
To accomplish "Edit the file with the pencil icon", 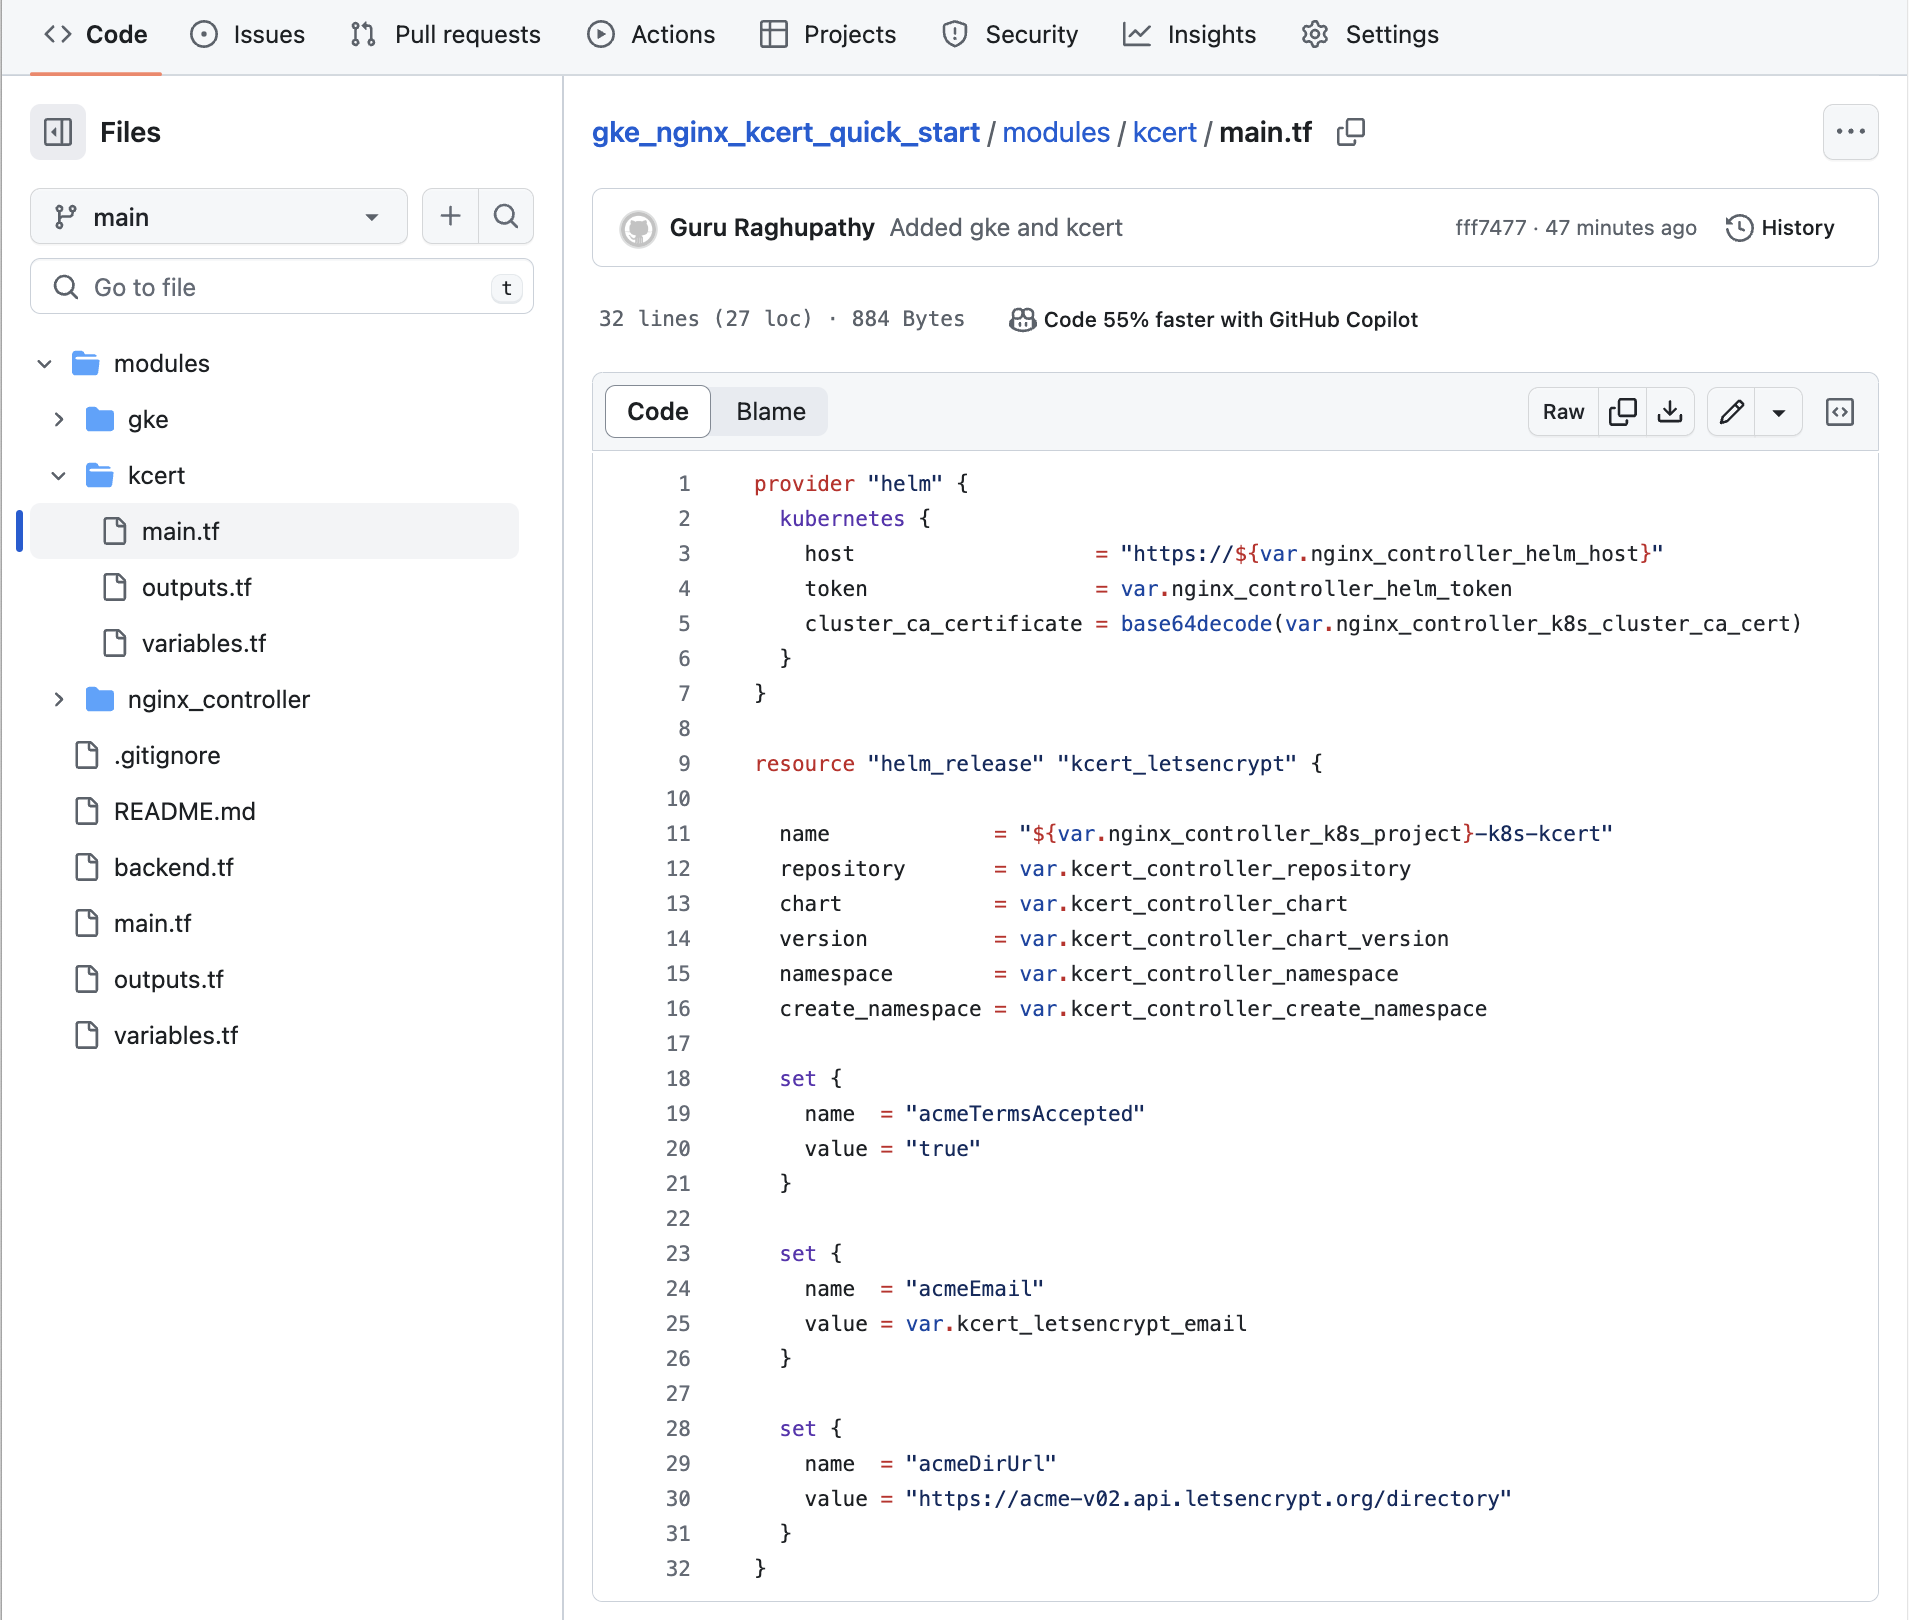I will pyautogui.click(x=1732, y=411).
